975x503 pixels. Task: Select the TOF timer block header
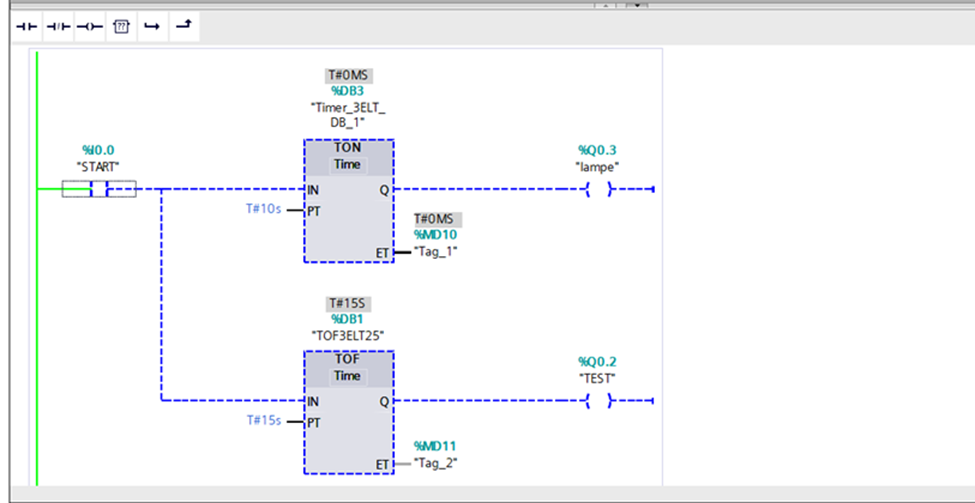point(348,358)
